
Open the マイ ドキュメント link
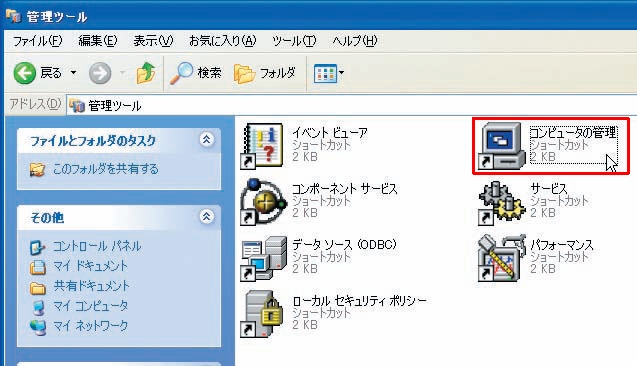pyautogui.click(x=91, y=266)
